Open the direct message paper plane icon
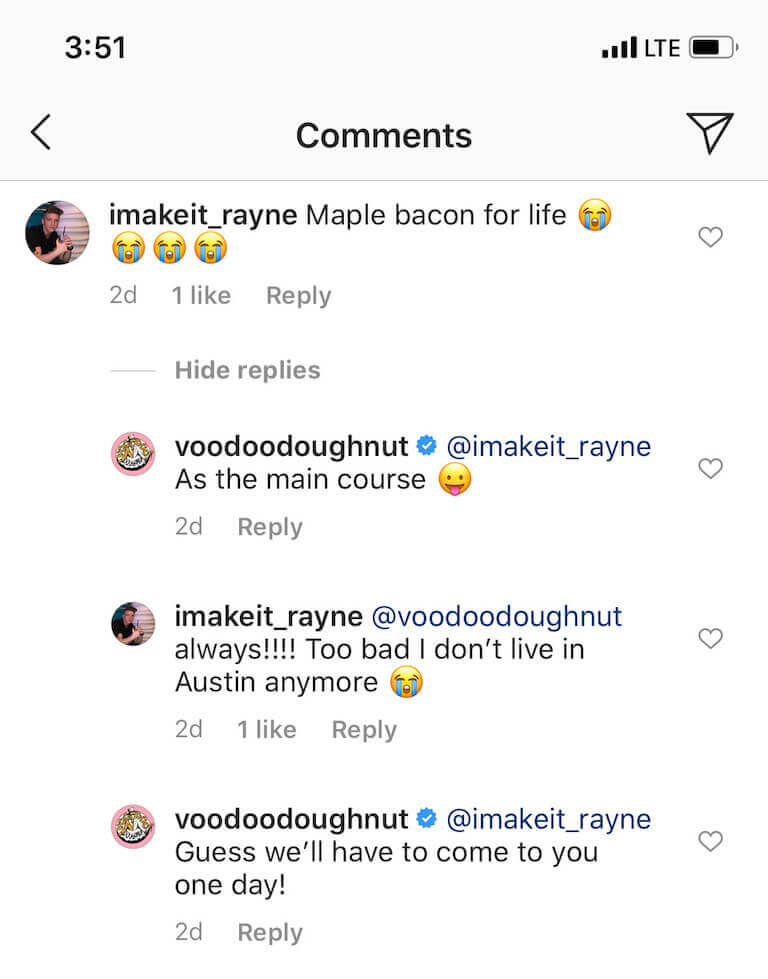Image resolution: width=768 pixels, height=979 pixels. [x=710, y=132]
